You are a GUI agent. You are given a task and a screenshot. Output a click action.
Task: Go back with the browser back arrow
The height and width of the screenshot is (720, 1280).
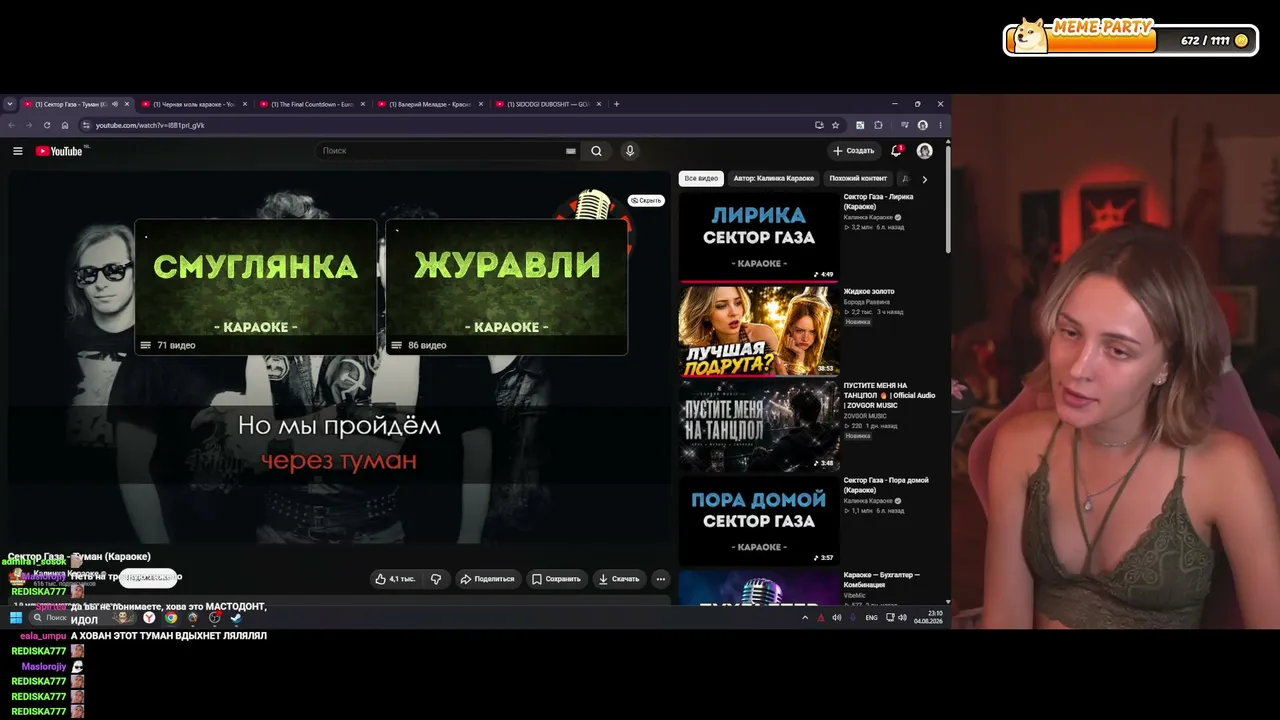click(x=12, y=125)
